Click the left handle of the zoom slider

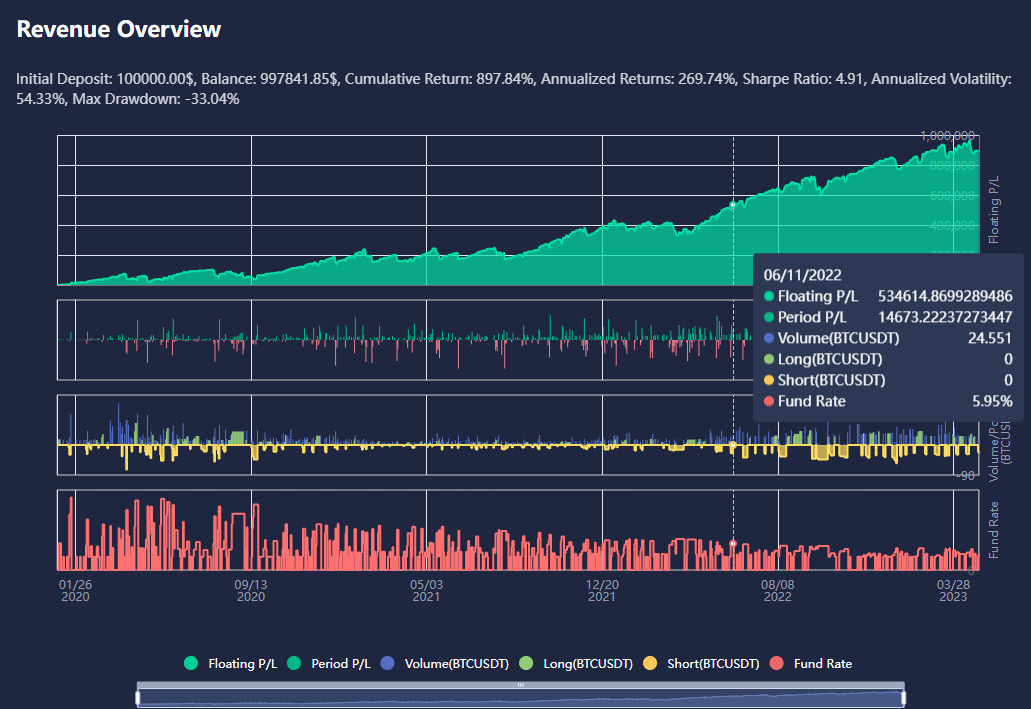click(x=137, y=697)
